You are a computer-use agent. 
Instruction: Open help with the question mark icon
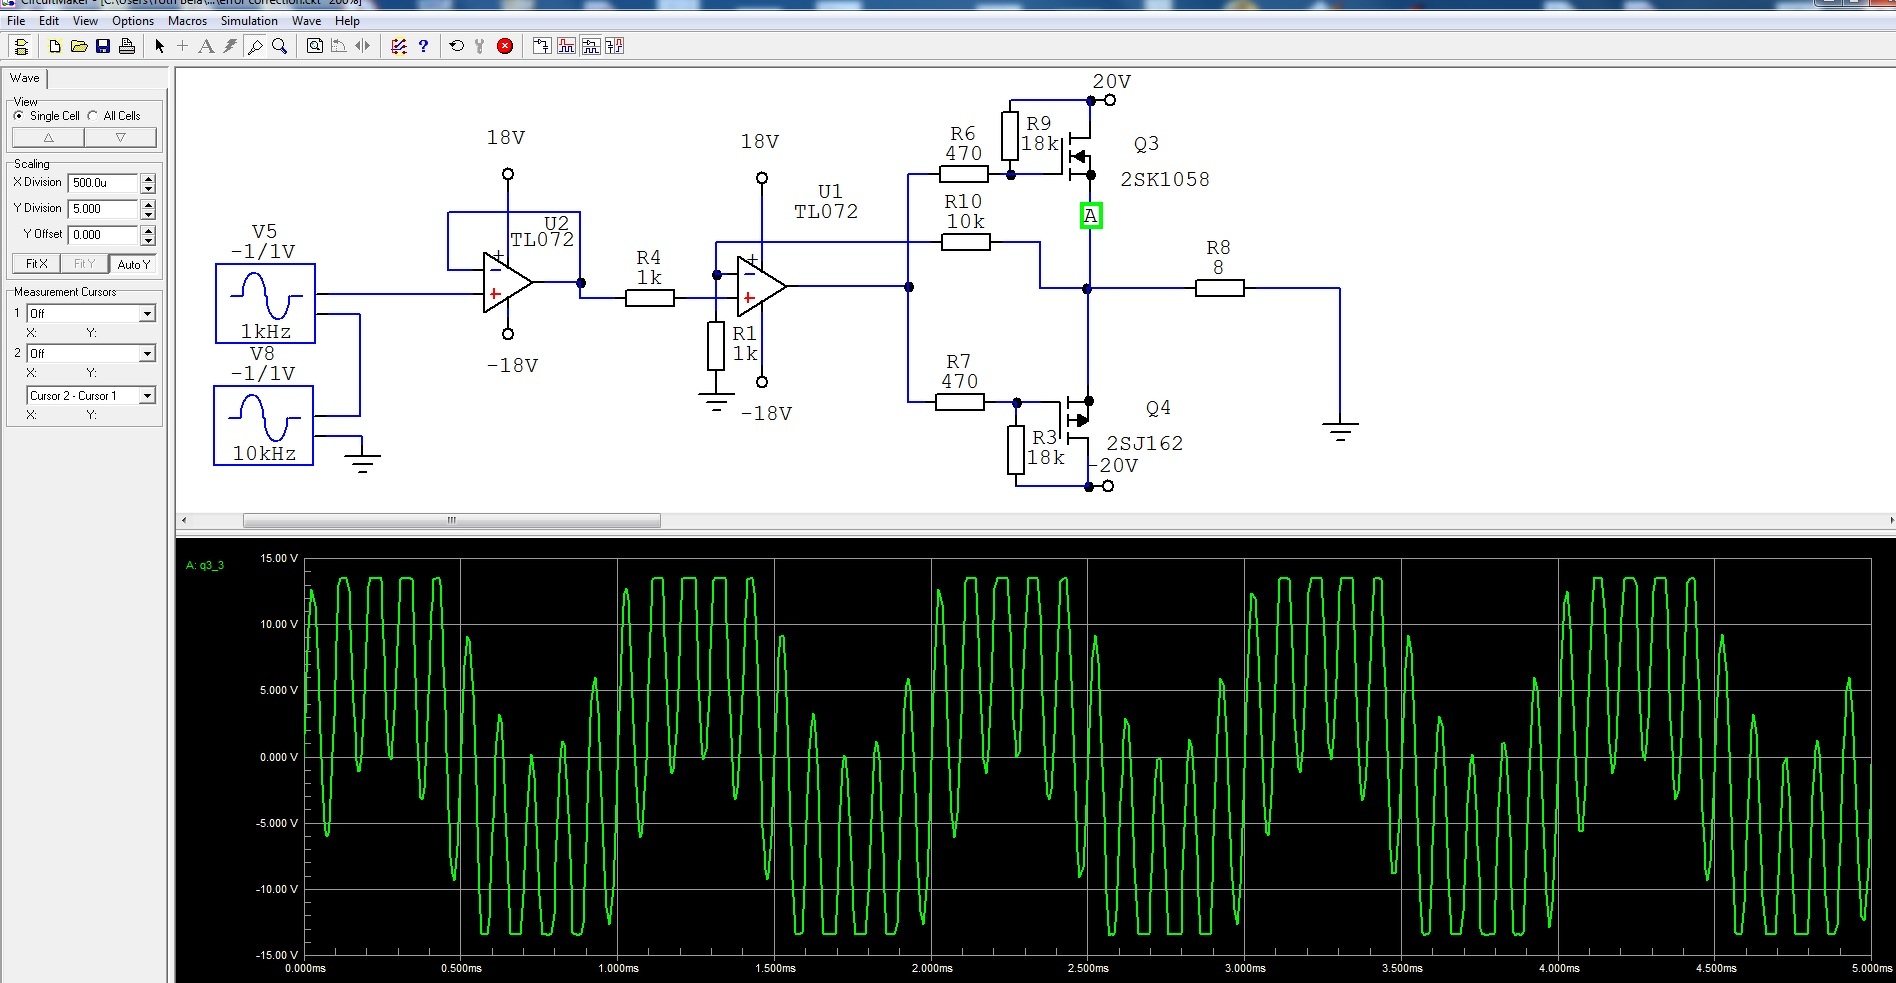[423, 46]
